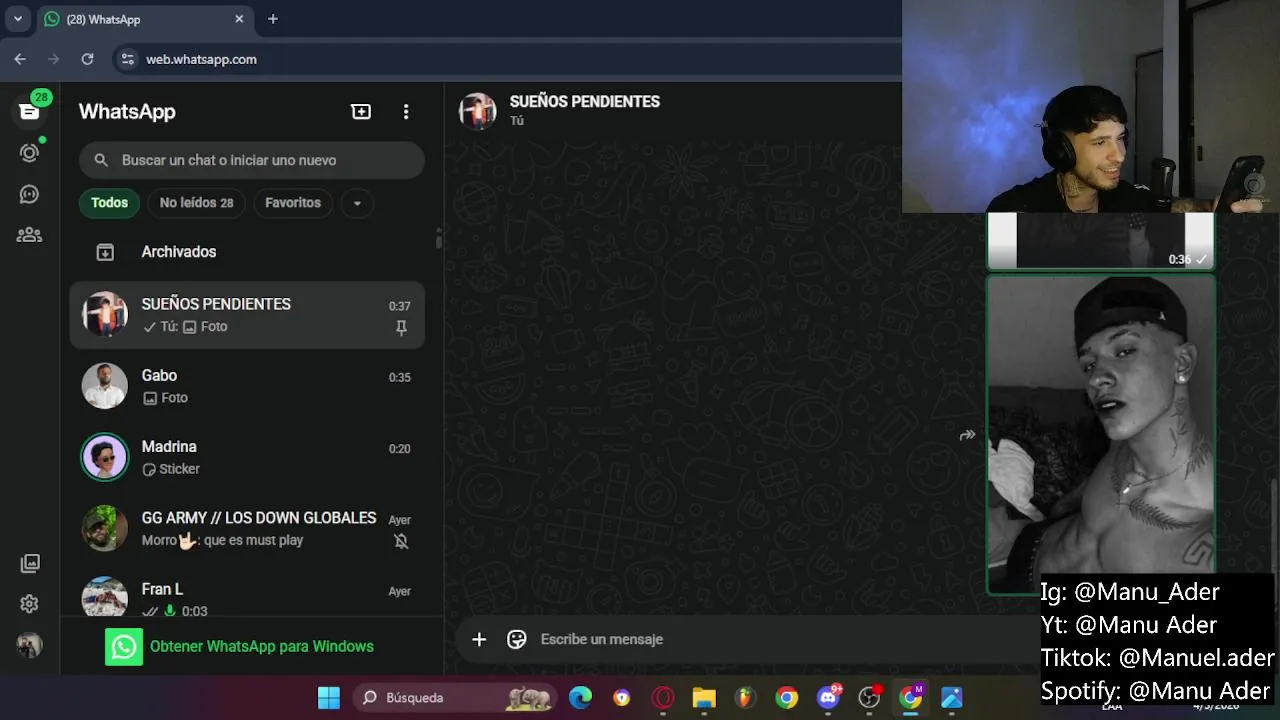Open the SUEÑOS PENDIENTES chat
1280x720 pixels.
click(x=247, y=315)
